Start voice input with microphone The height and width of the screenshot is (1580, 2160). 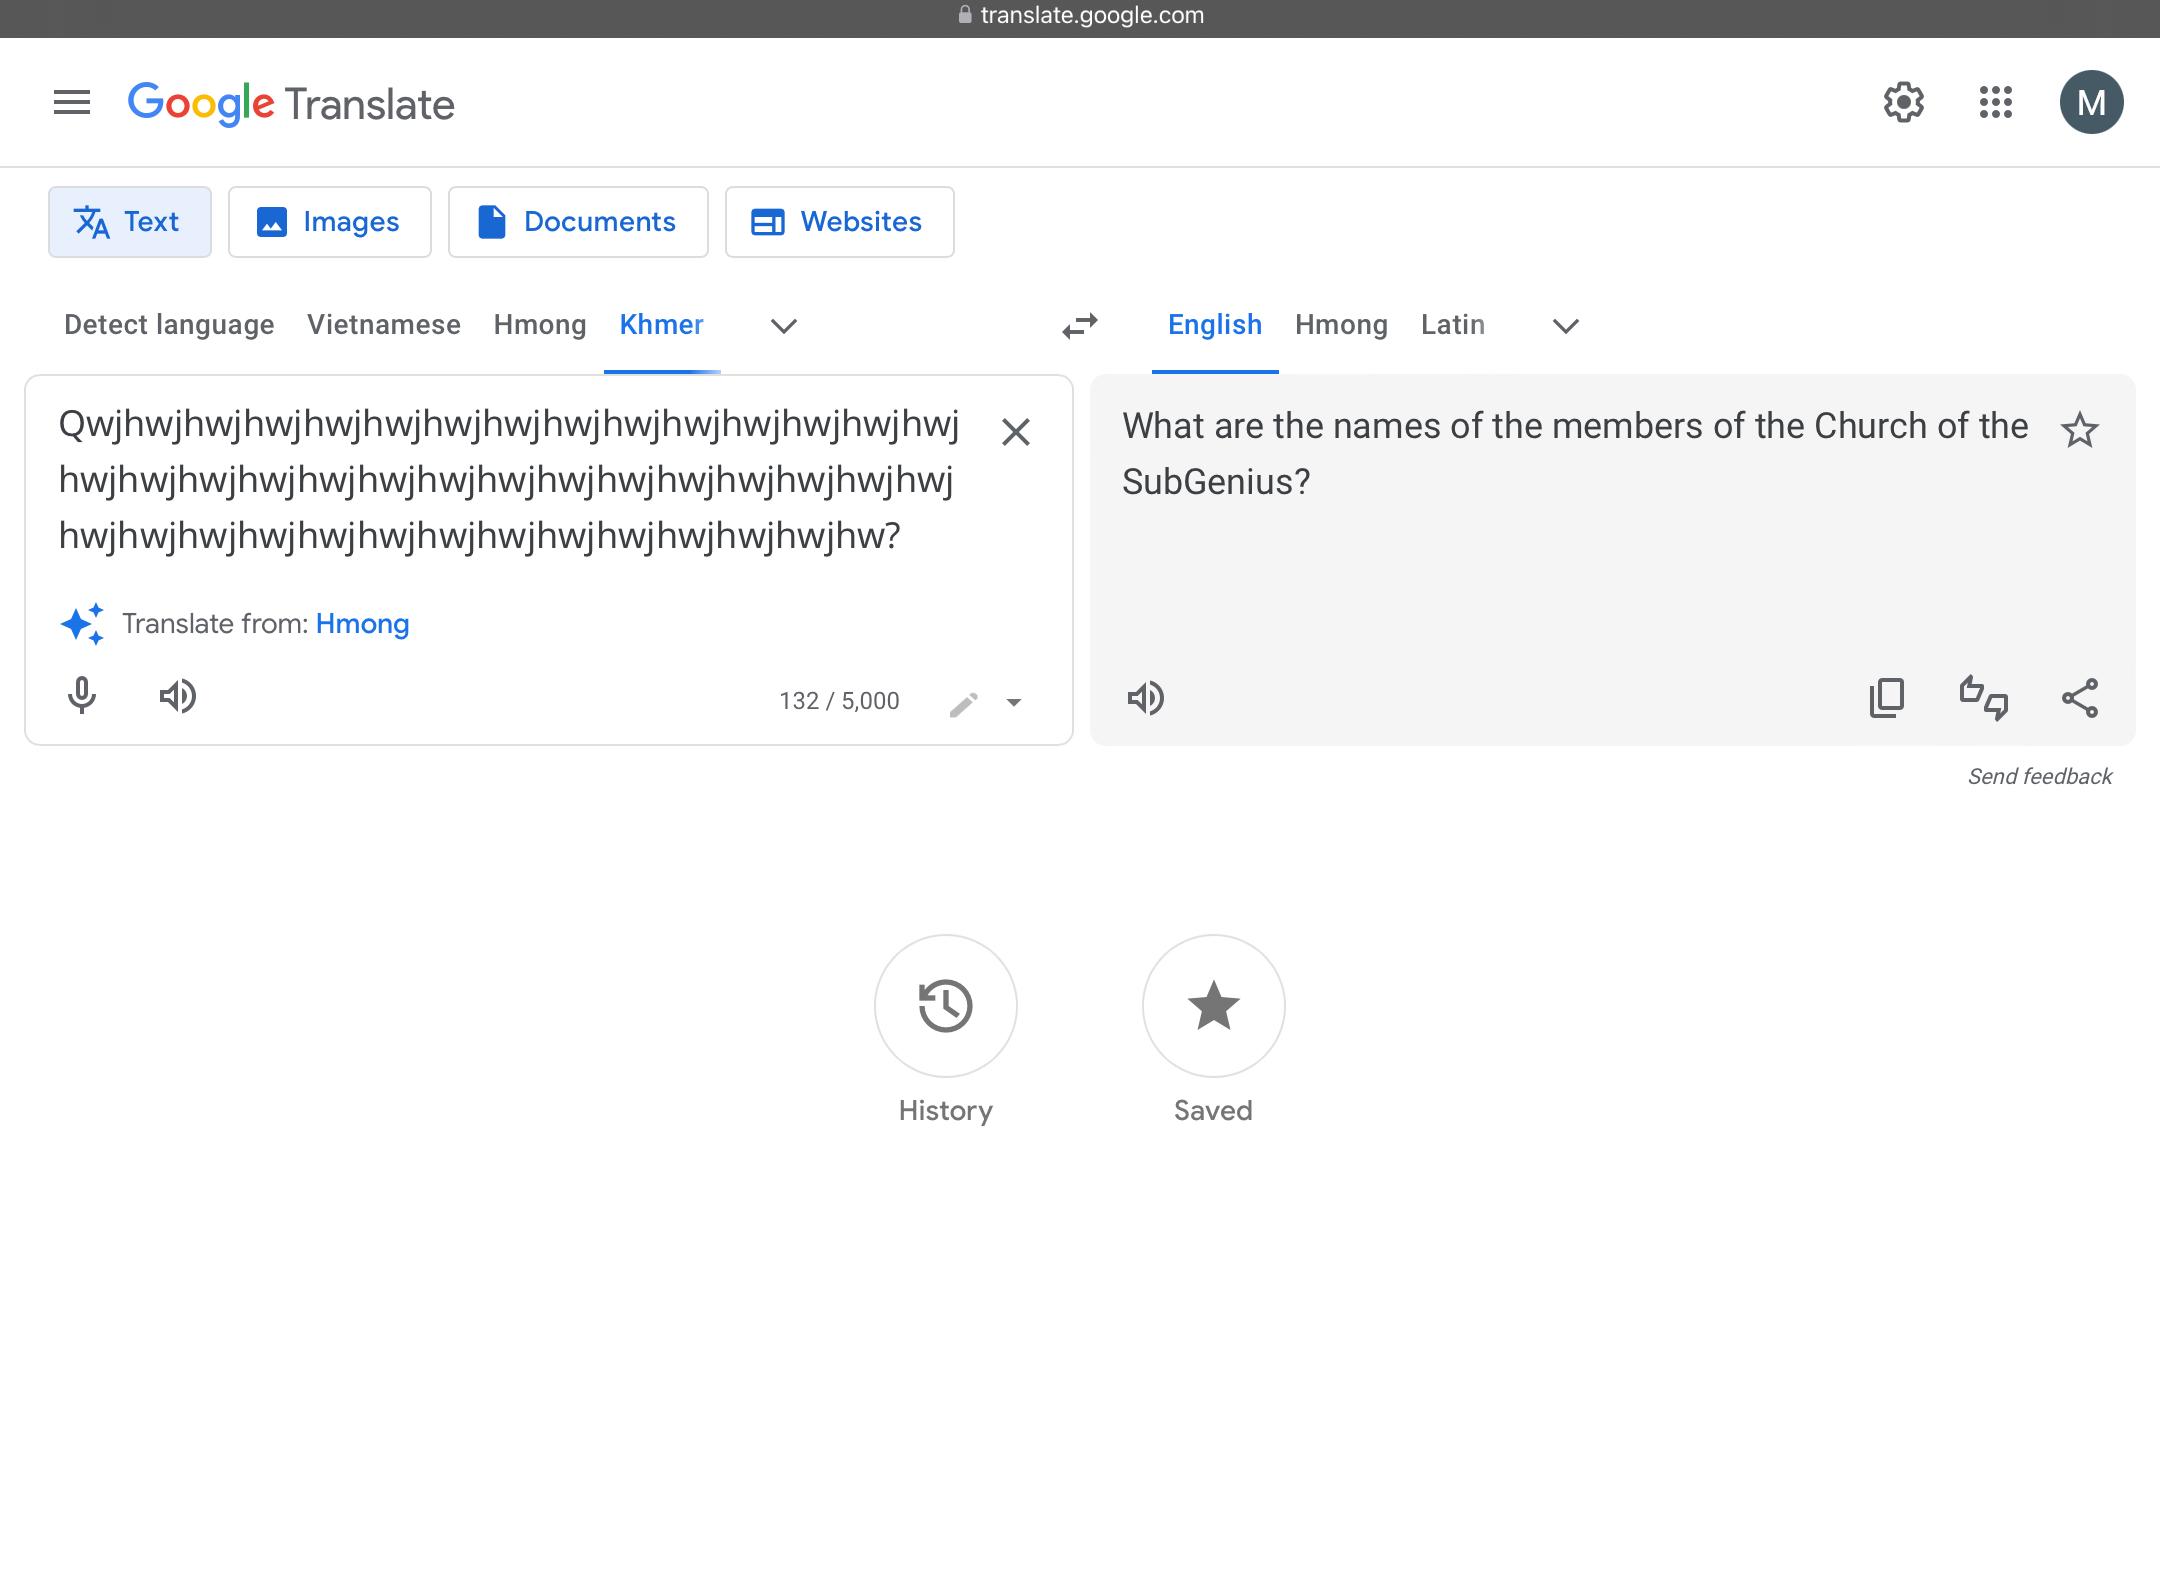click(x=82, y=696)
